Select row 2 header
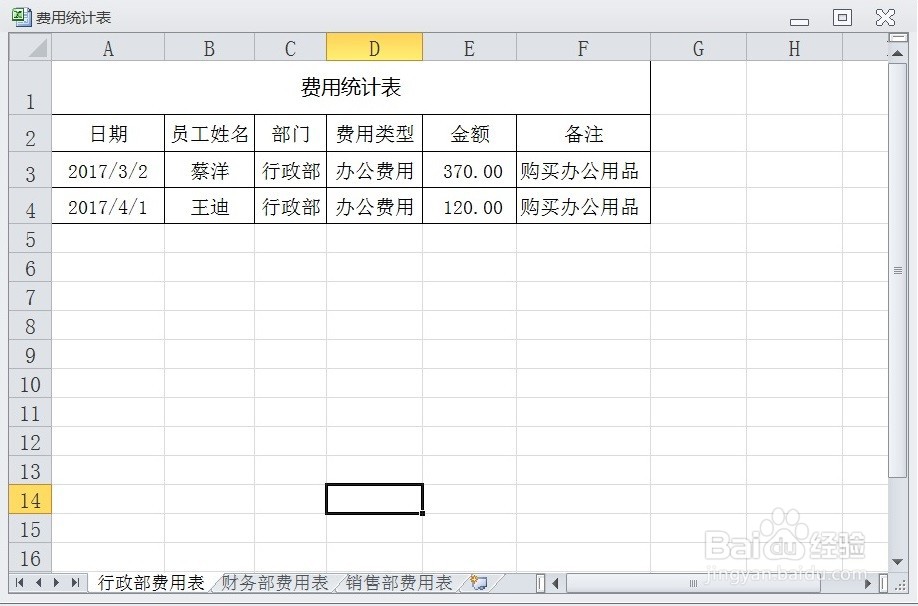The image size is (918, 606). click(30, 133)
